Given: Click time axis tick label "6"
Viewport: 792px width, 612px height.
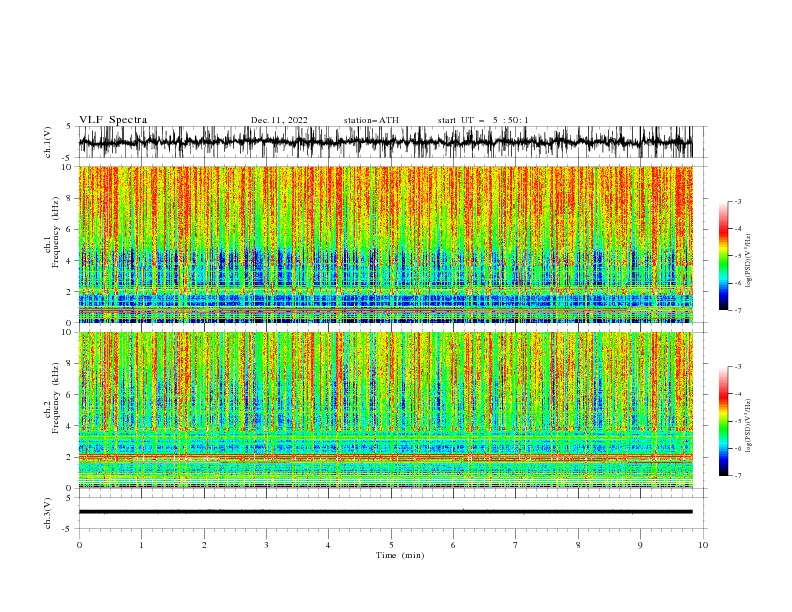Looking at the screenshot, I should pos(453,545).
